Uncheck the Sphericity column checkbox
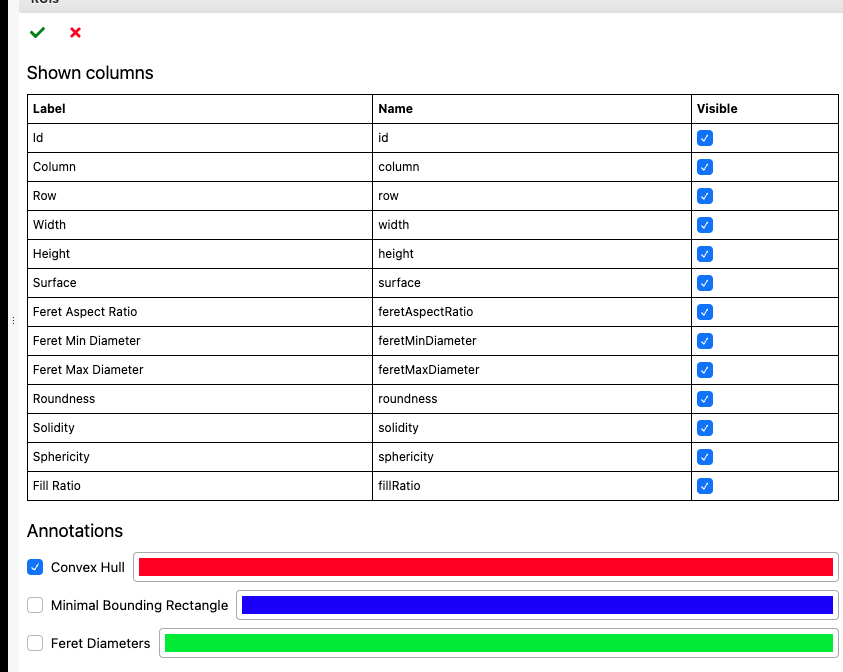Screen dimensions: 843x672 705,457
